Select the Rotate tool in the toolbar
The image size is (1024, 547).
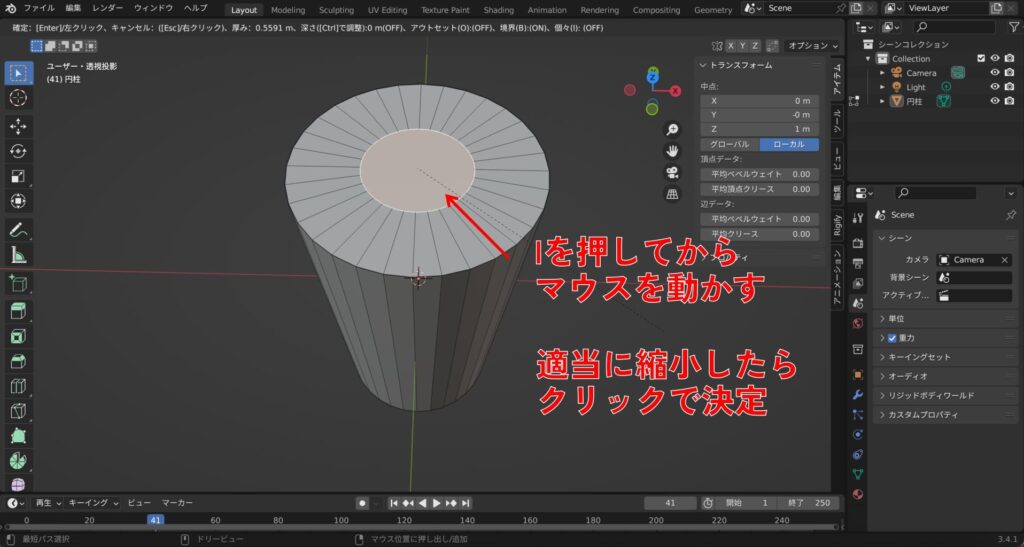point(18,151)
